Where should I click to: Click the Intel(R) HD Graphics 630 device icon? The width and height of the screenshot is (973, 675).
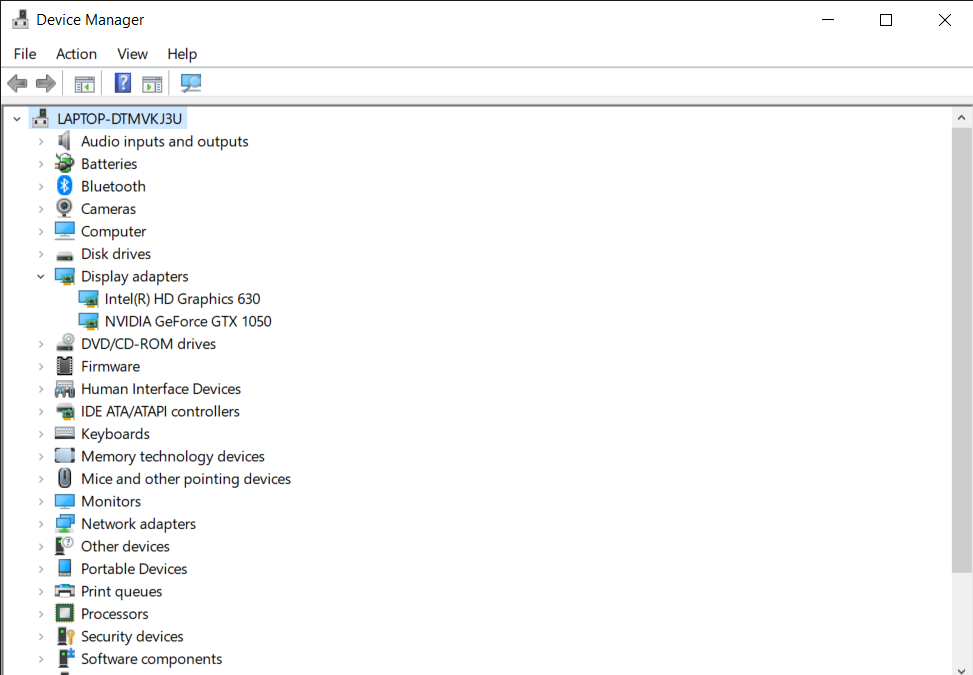[88, 299]
